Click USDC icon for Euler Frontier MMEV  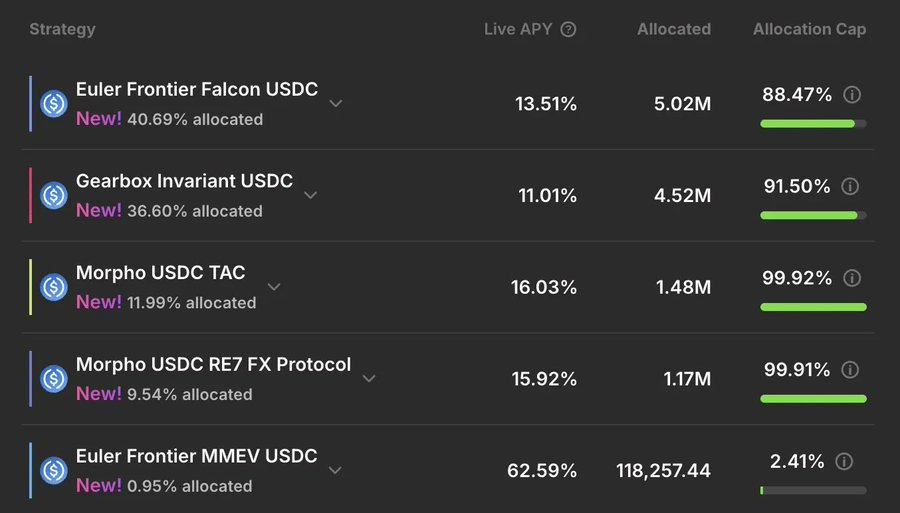pyautogui.click(x=53, y=470)
